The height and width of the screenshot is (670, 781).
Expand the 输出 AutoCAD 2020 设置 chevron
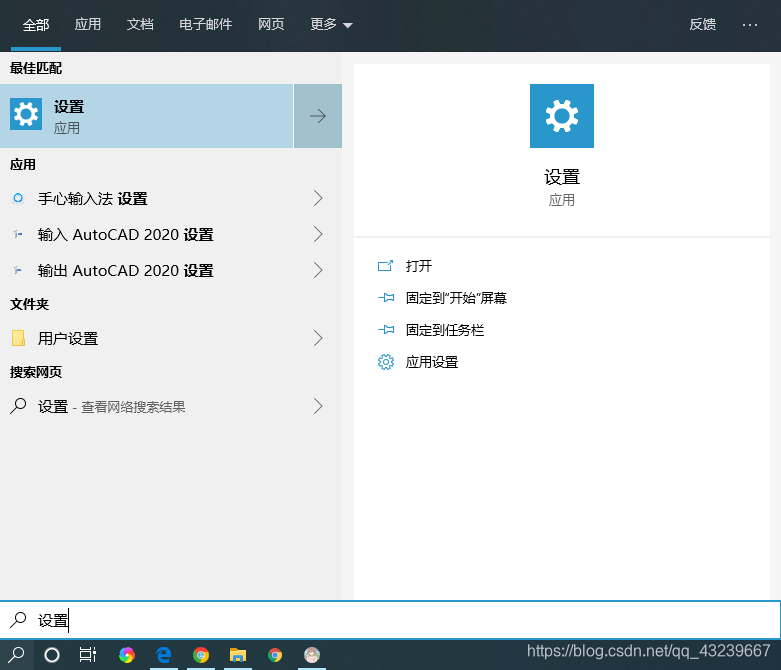318,270
